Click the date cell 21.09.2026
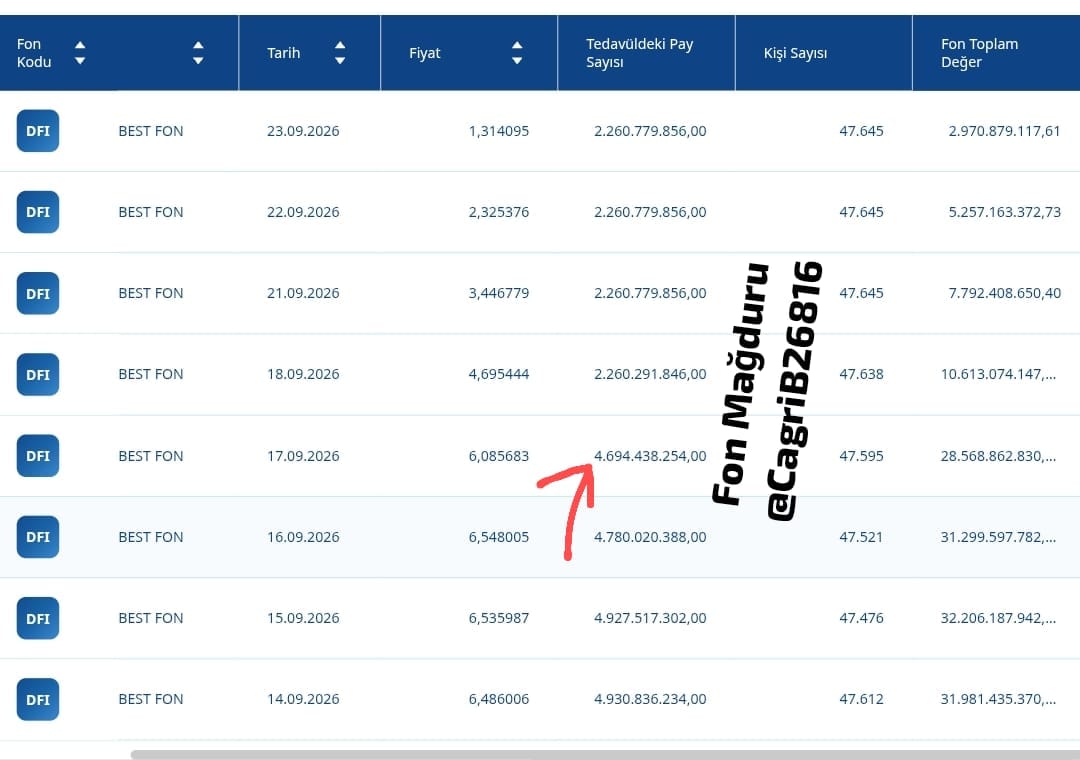This screenshot has height=760, width=1080. pos(303,293)
